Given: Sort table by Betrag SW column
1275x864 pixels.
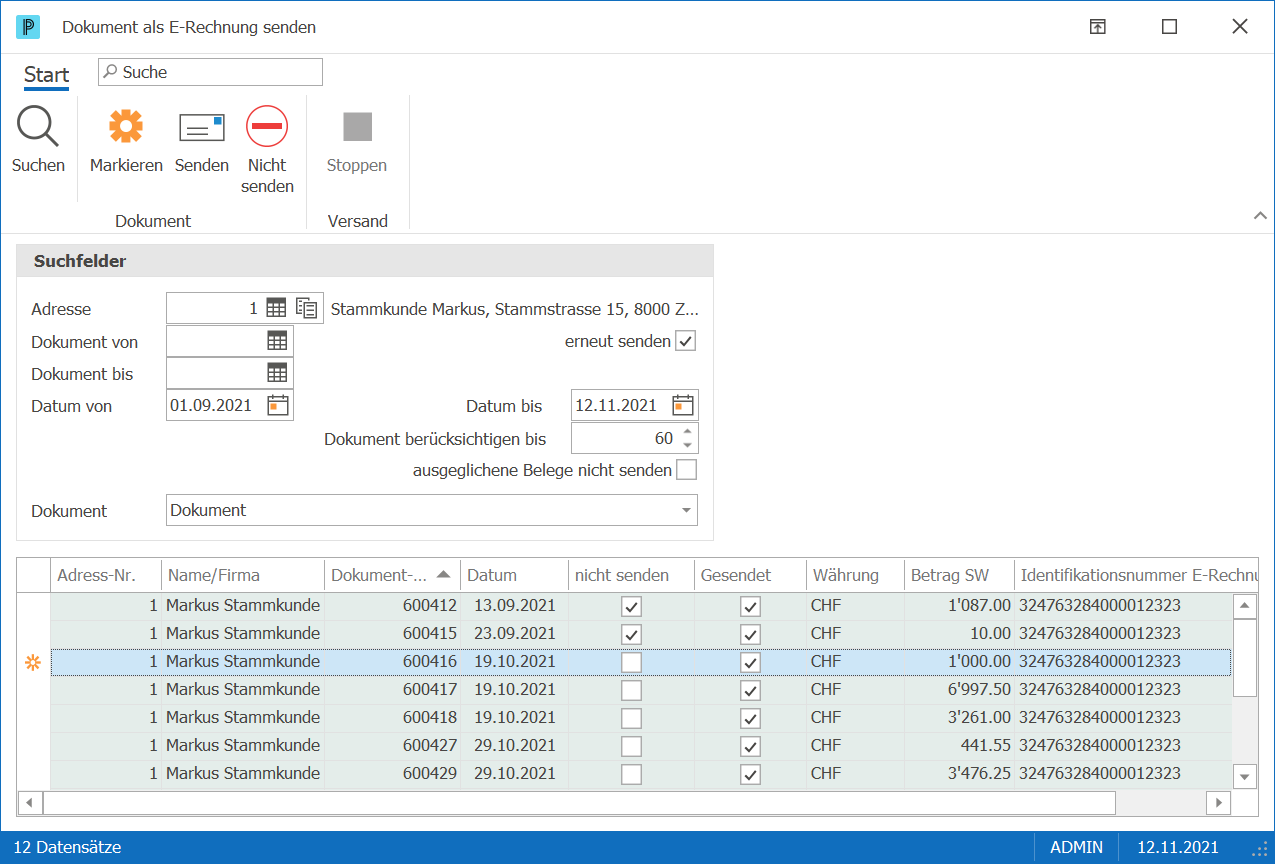Looking at the screenshot, I should [x=959, y=575].
